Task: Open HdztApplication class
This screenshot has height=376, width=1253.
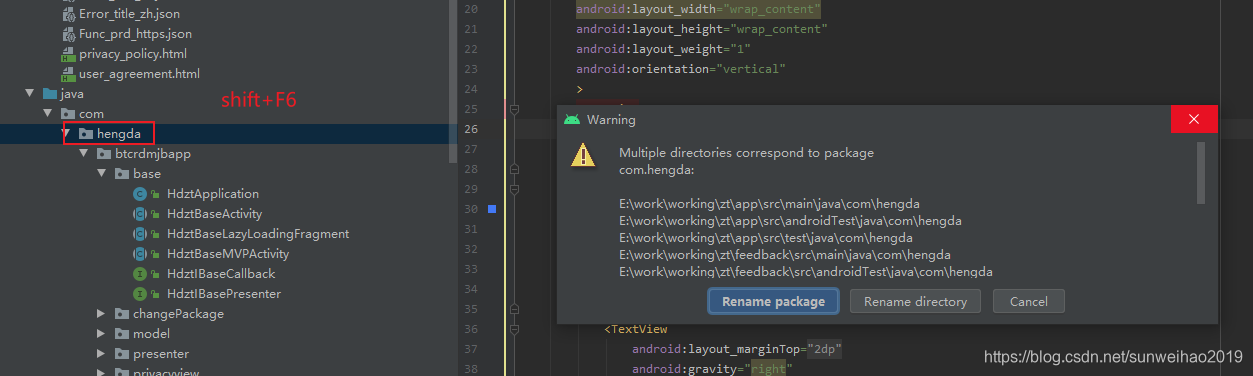Action: [x=212, y=193]
